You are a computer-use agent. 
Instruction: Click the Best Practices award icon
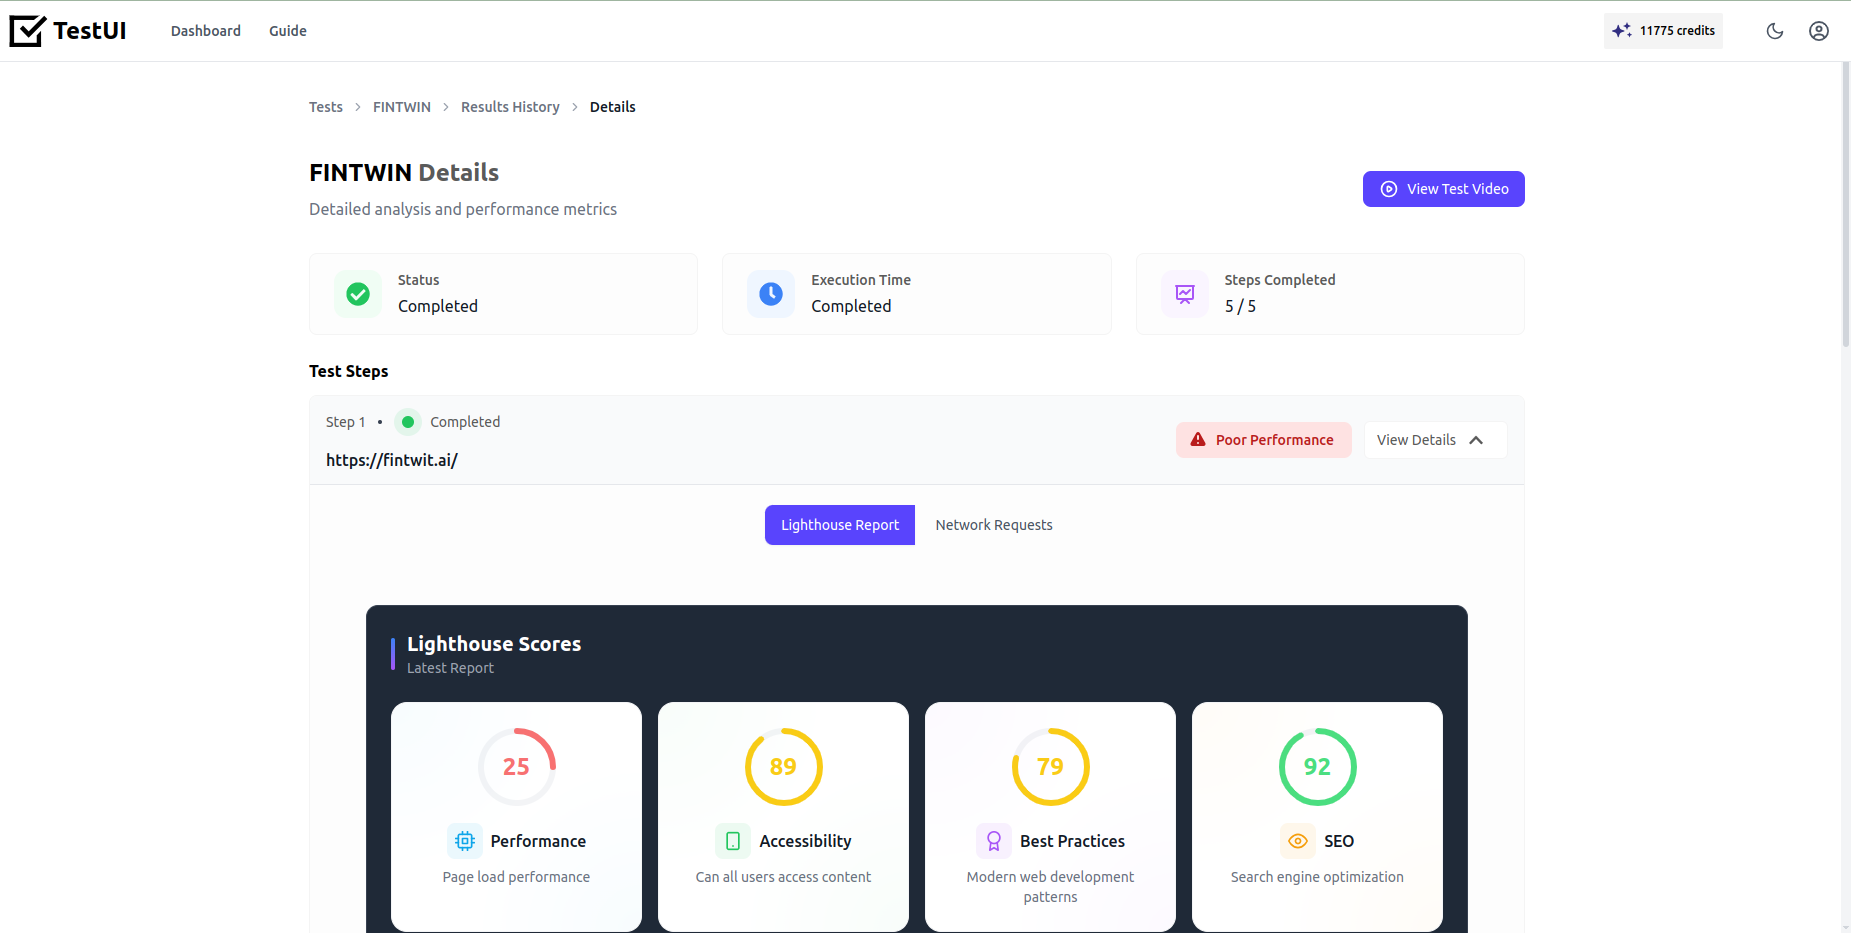point(994,841)
